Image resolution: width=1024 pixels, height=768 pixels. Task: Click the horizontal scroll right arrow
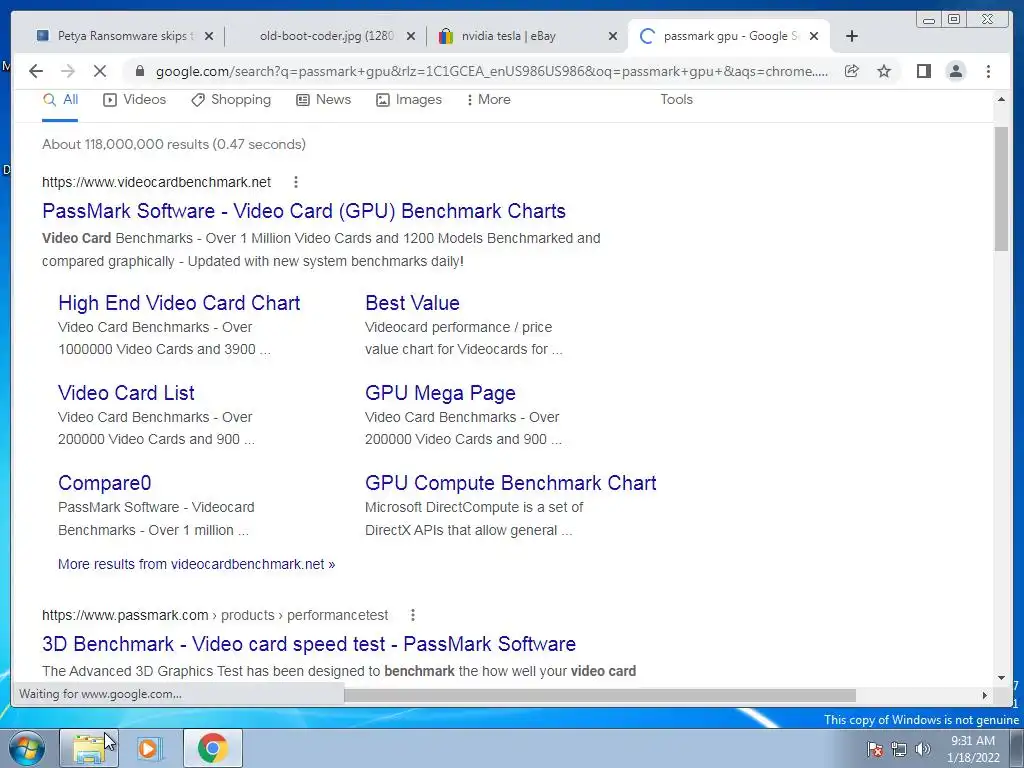click(x=985, y=696)
